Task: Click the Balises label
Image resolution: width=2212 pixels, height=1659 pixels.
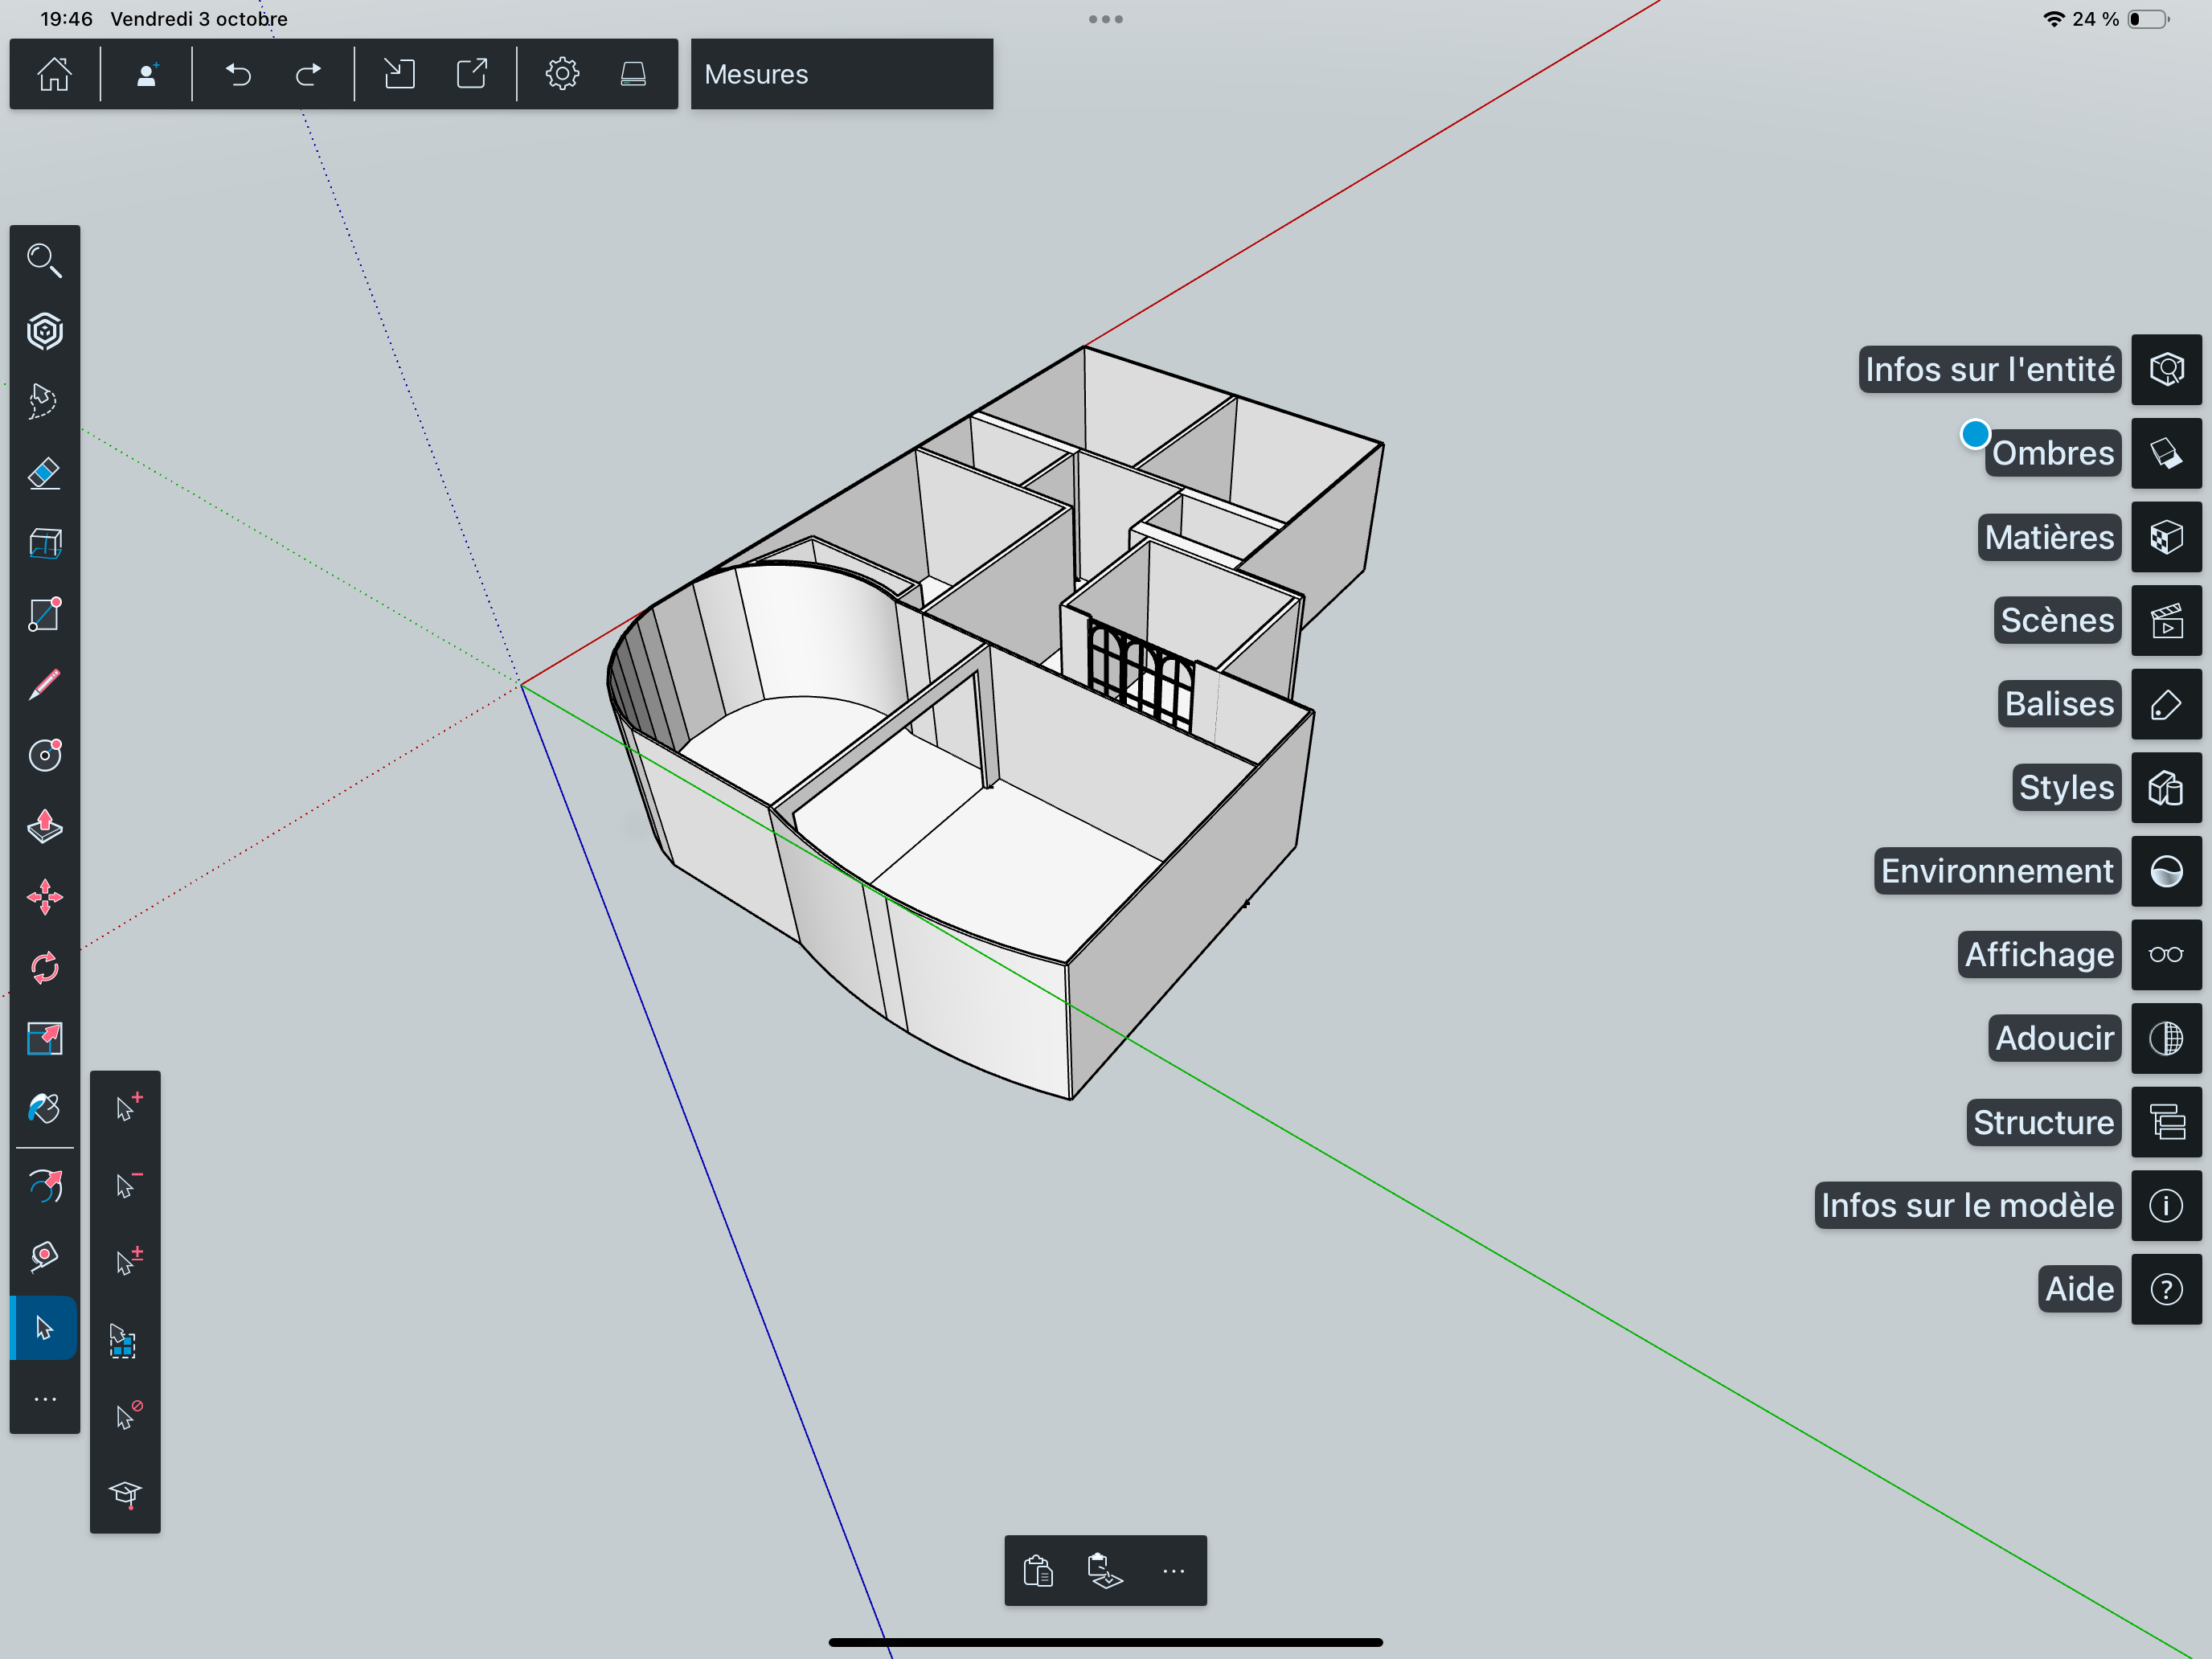Action: (2059, 705)
